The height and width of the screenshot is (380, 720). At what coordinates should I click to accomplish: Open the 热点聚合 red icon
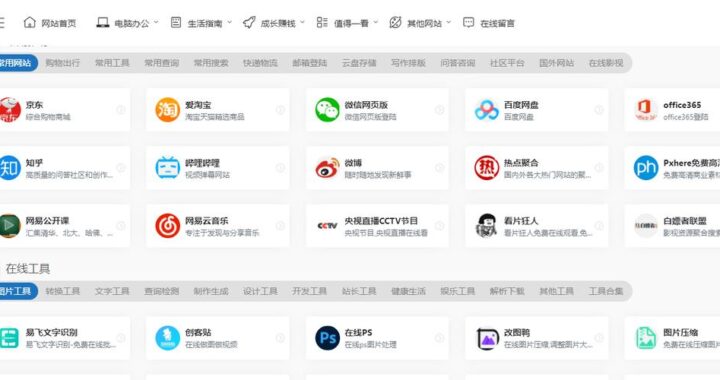pos(486,168)
